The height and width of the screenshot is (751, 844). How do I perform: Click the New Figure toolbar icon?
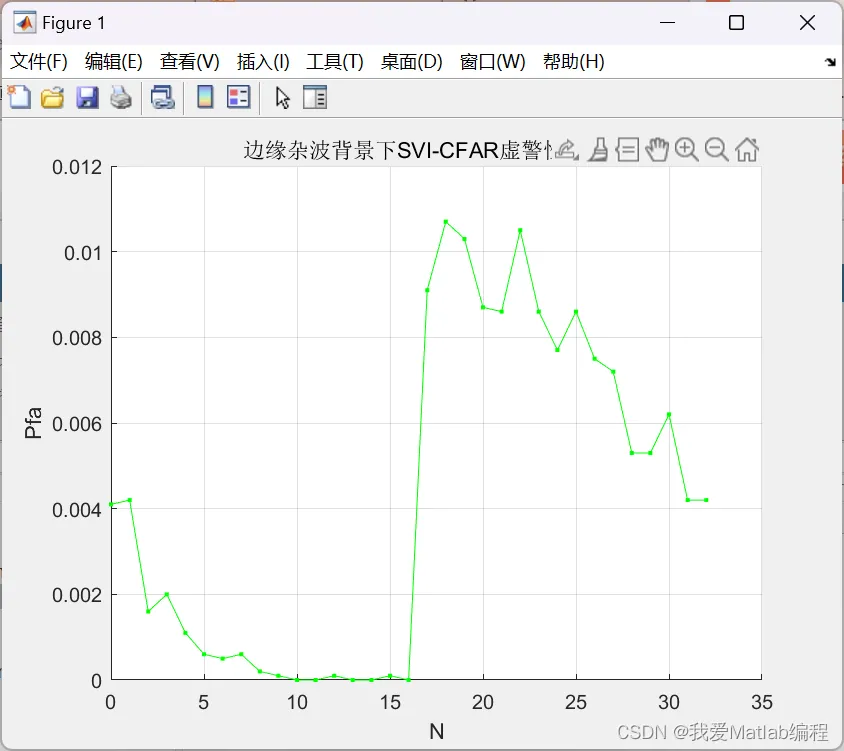tap(19, 97)
